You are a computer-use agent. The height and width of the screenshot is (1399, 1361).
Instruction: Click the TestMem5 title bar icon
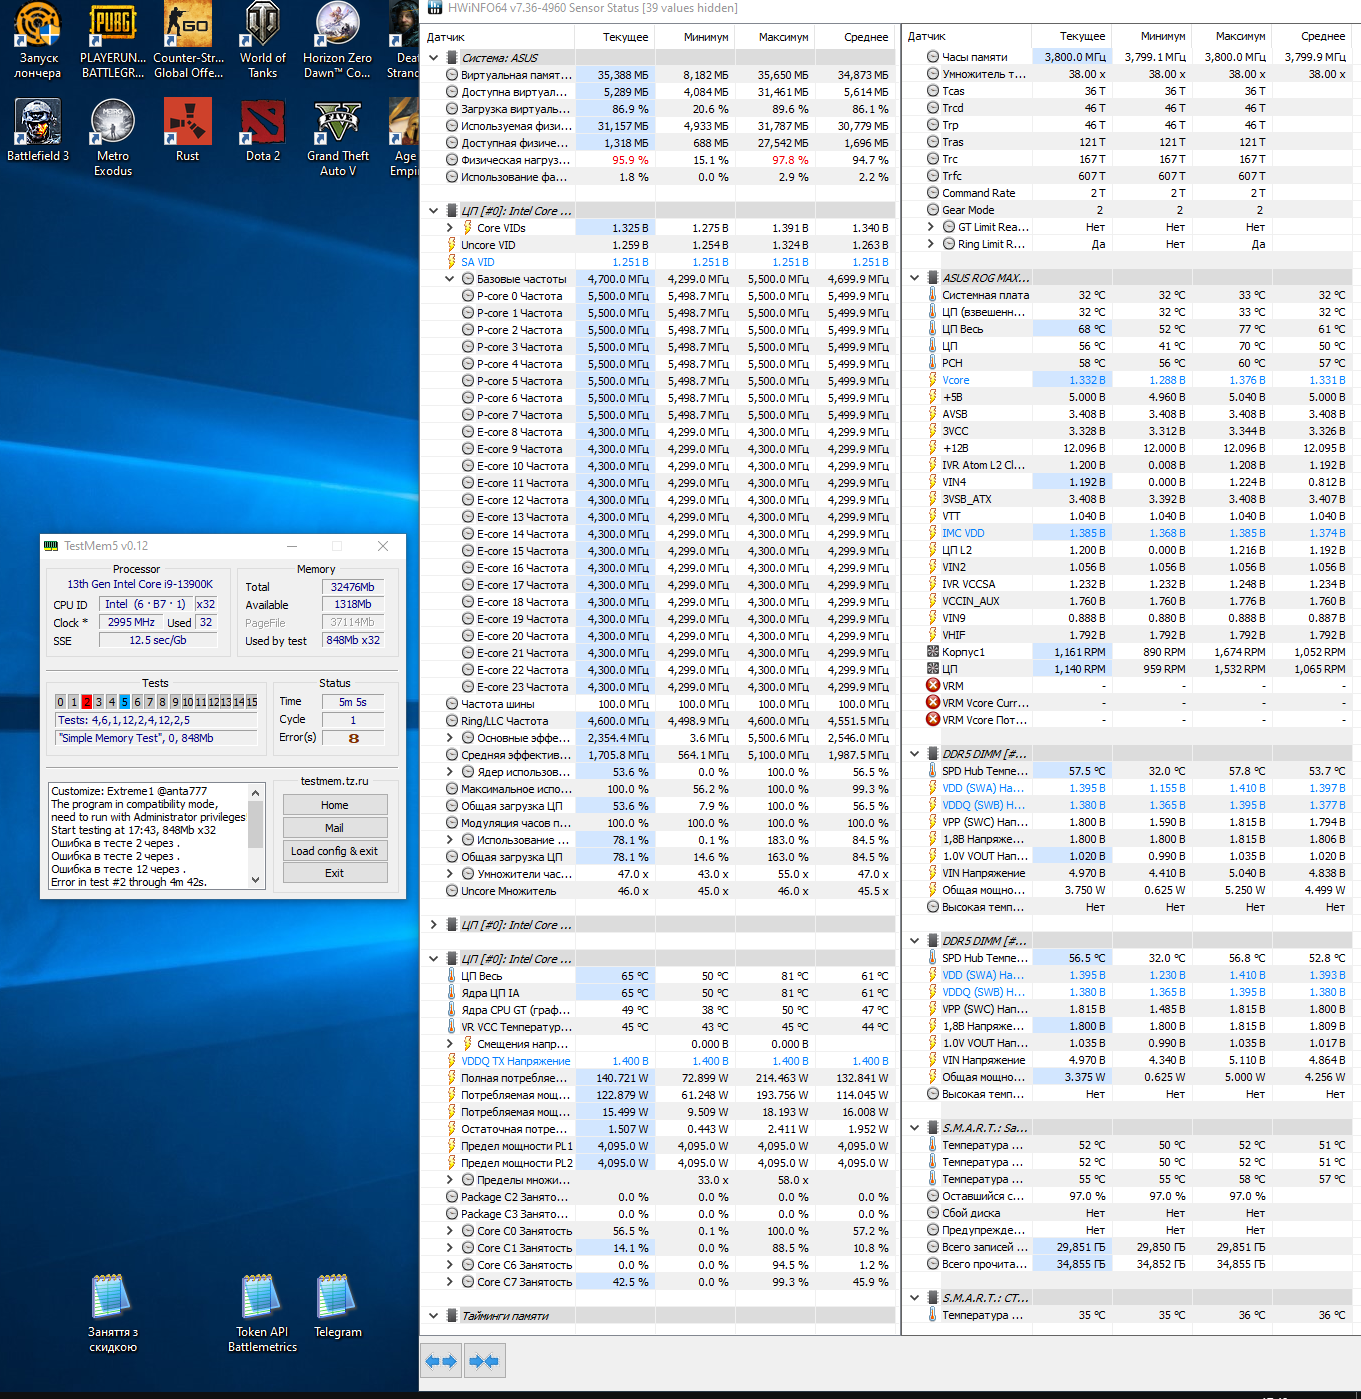52,546
